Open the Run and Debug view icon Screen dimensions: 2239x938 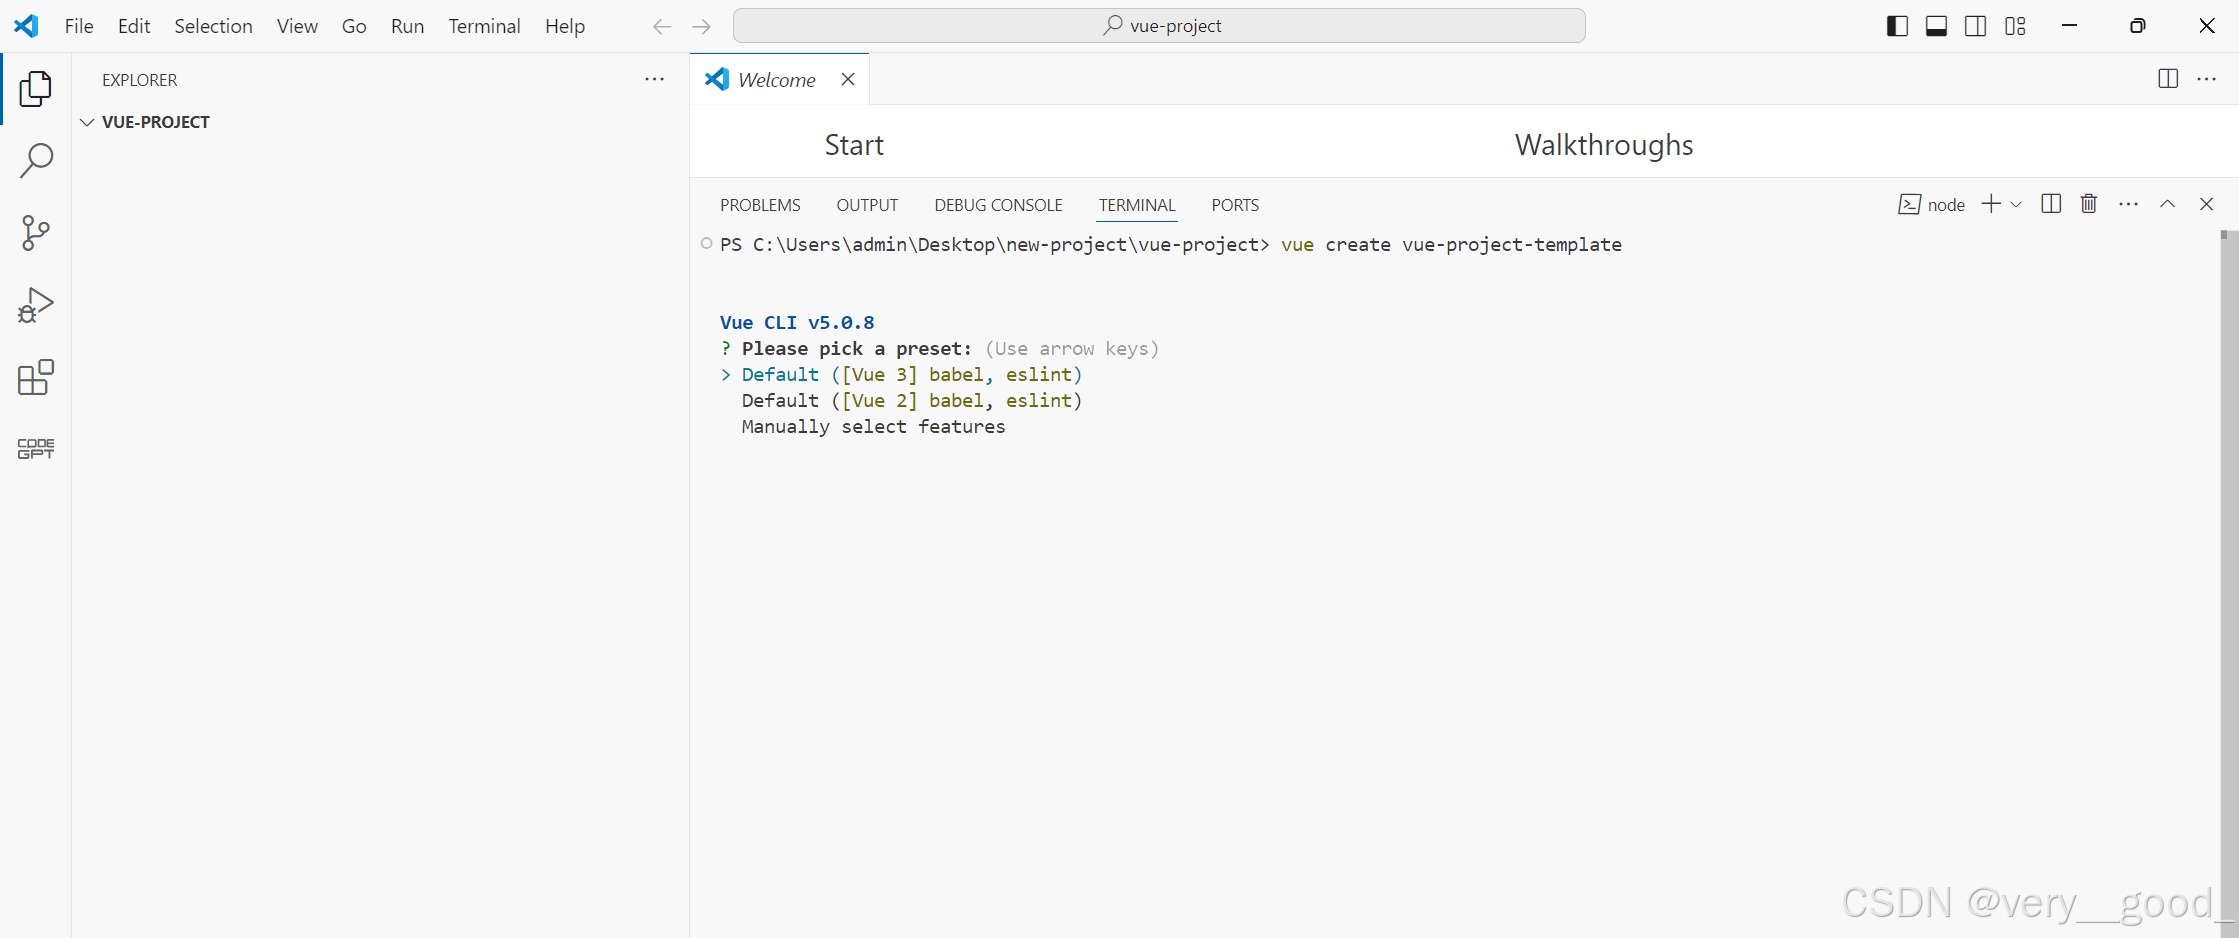pyautogui.click(x=36, y=304)
